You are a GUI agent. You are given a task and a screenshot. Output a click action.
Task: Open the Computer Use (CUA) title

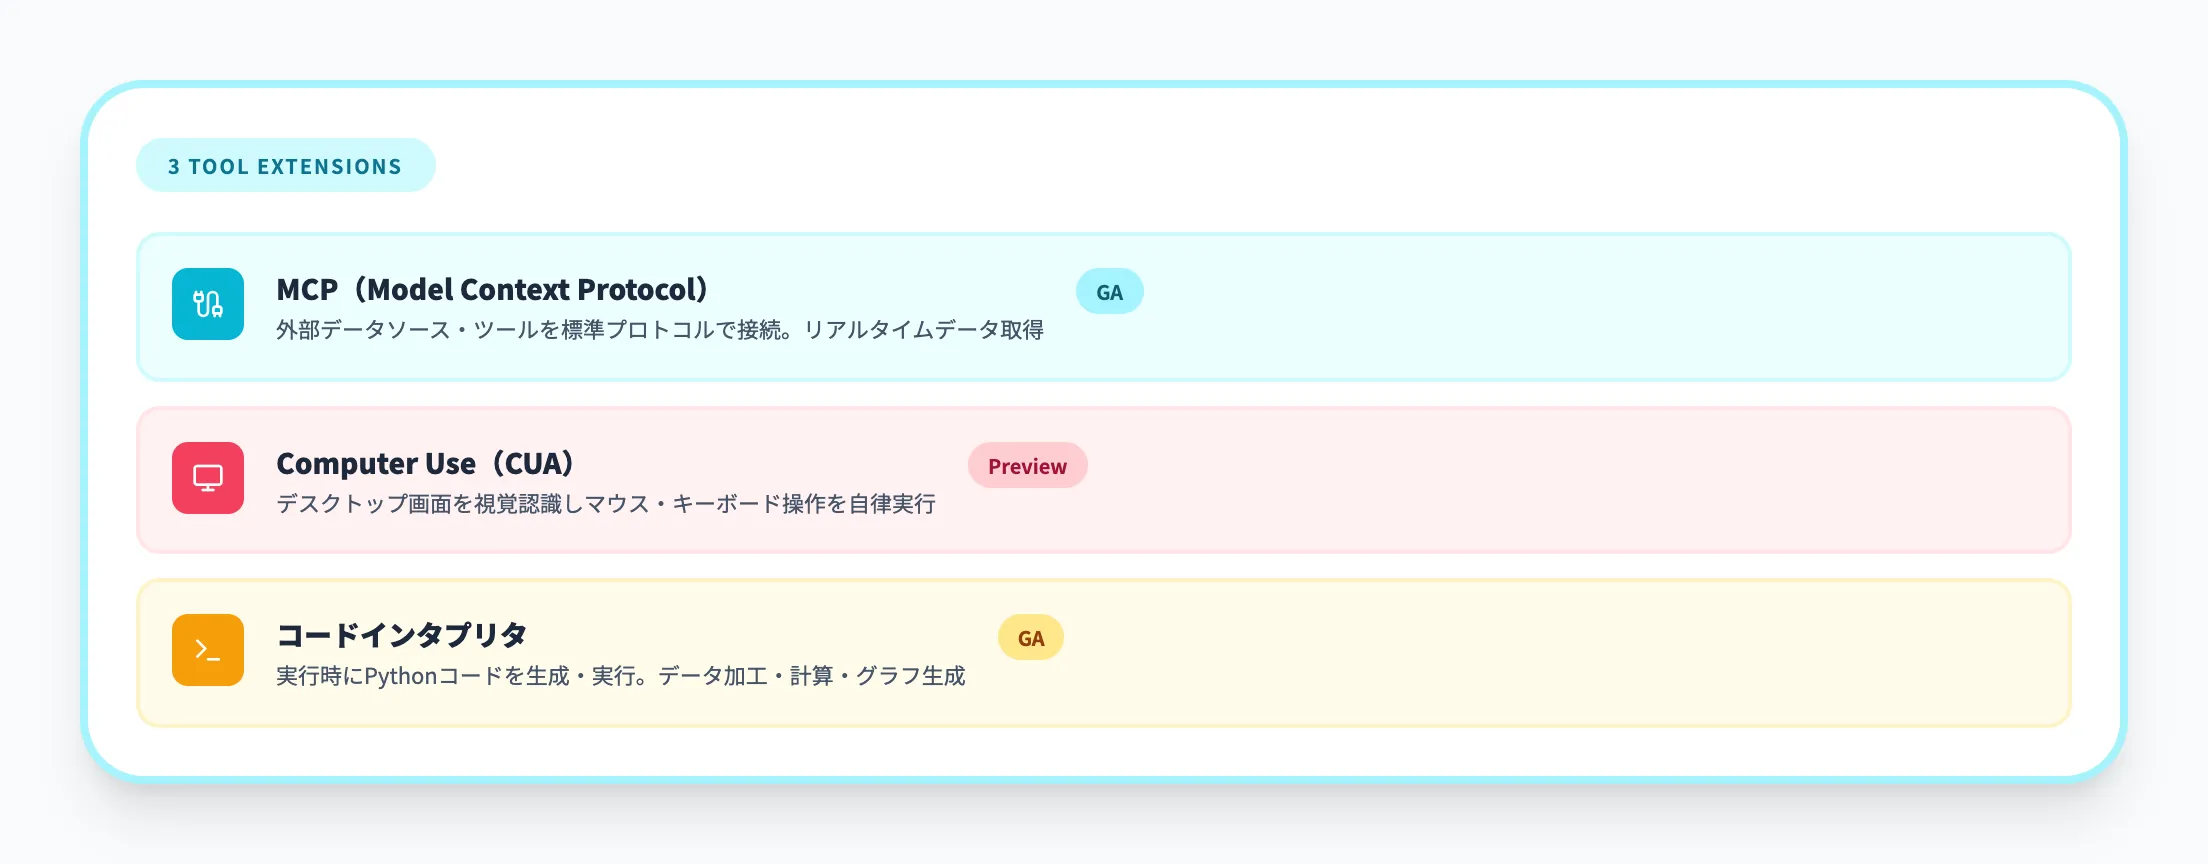coord(425,464)
